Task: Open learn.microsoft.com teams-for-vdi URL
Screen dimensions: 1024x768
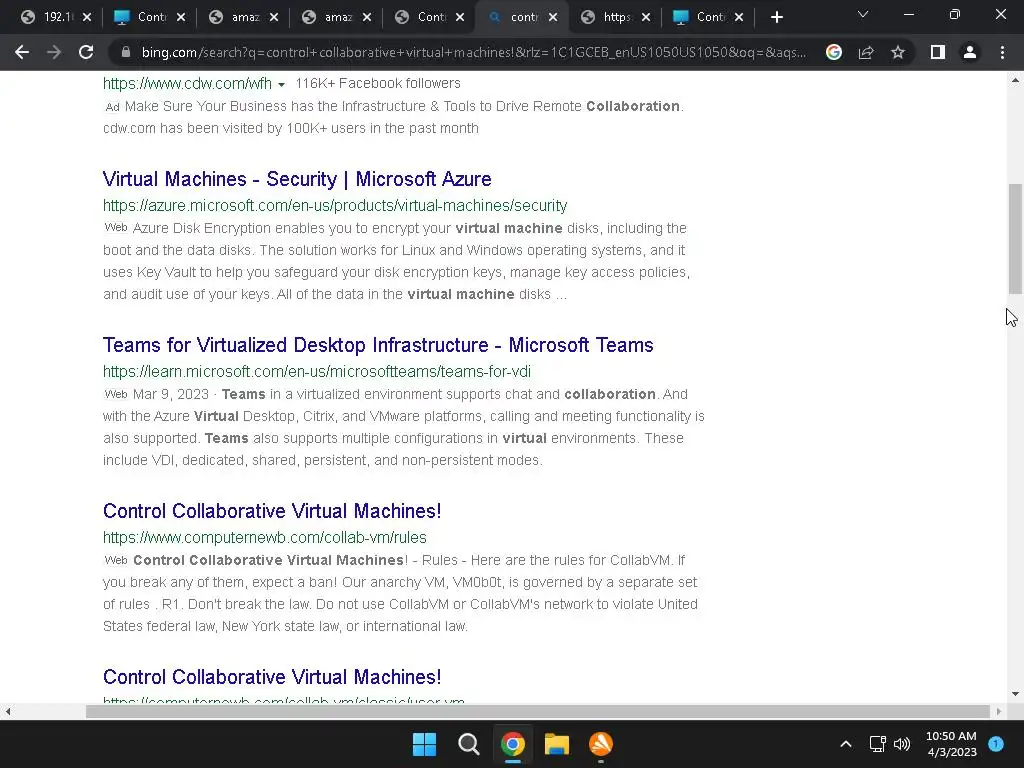Action: [x=317, y=371]
